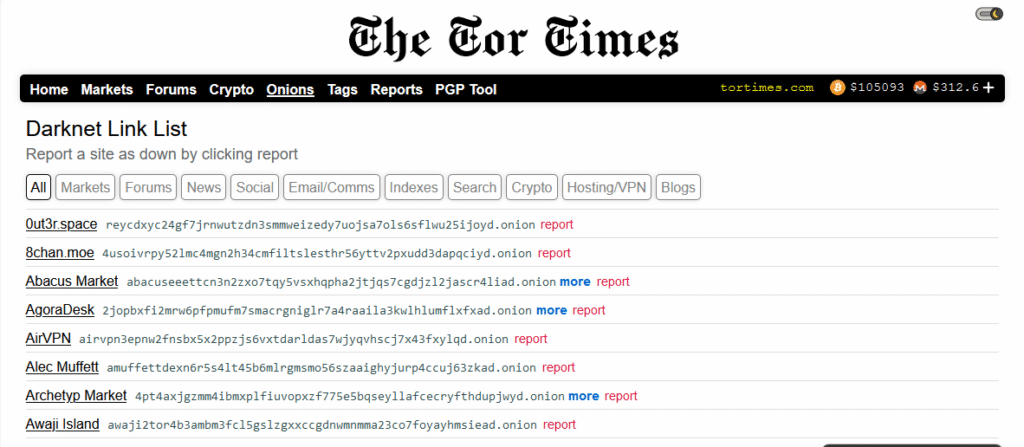
Task: Expand more prices with plus icon
Action: [989, 88]
